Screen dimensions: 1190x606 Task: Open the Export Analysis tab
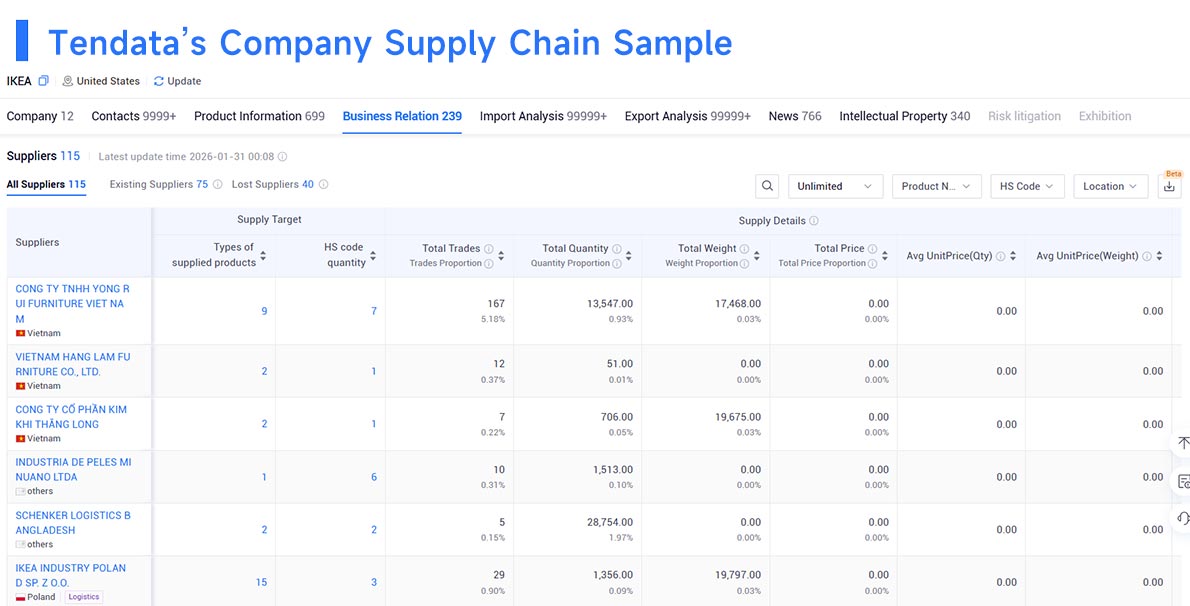688,116
